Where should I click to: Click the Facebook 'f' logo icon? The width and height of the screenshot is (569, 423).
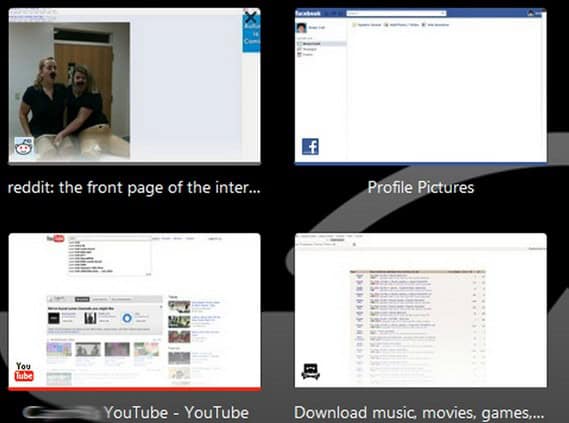click(x=310, y=147)
